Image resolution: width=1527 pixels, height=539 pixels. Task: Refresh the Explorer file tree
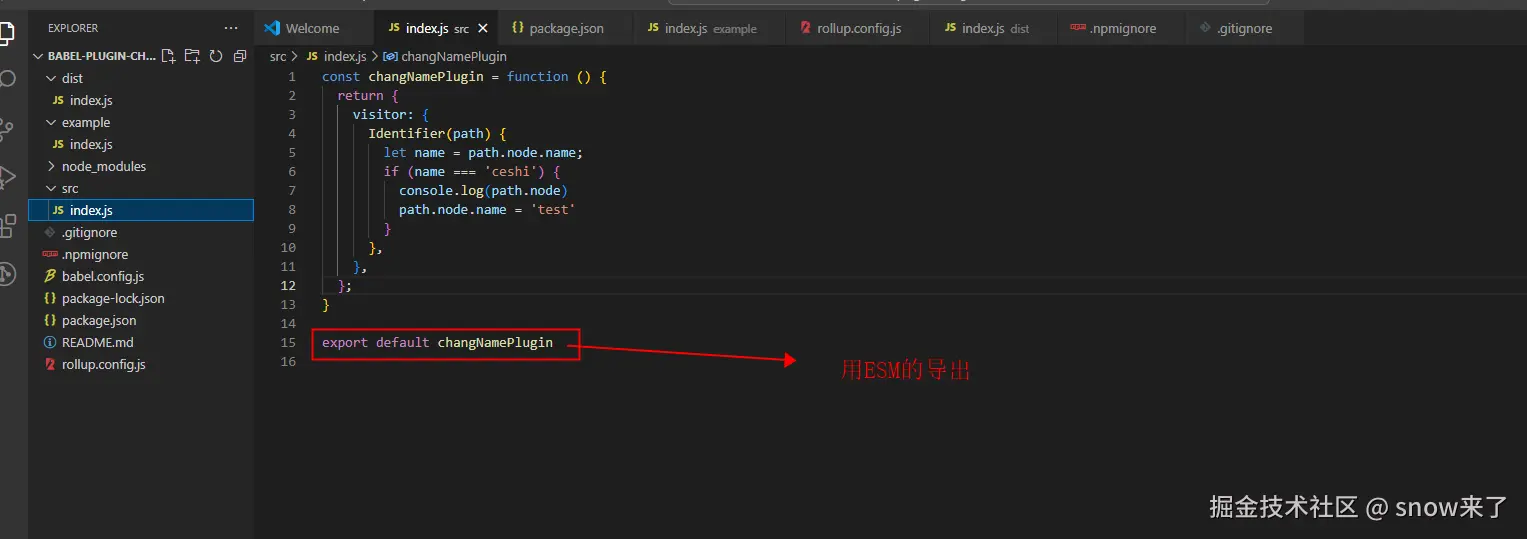point(216,56)
